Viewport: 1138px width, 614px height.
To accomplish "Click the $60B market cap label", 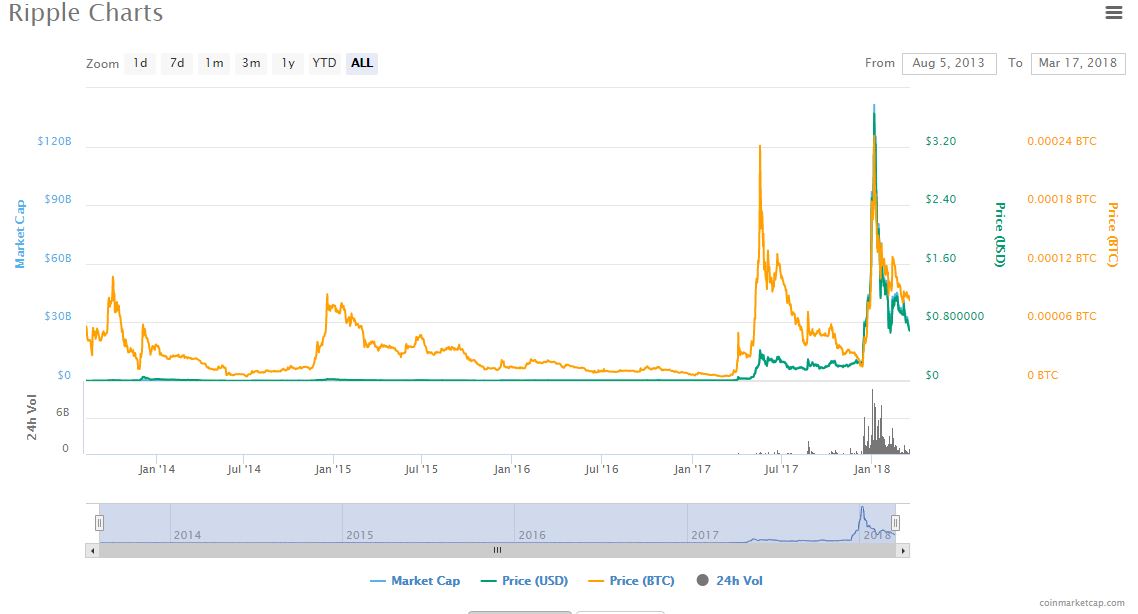I will click(x=58, y=258).
